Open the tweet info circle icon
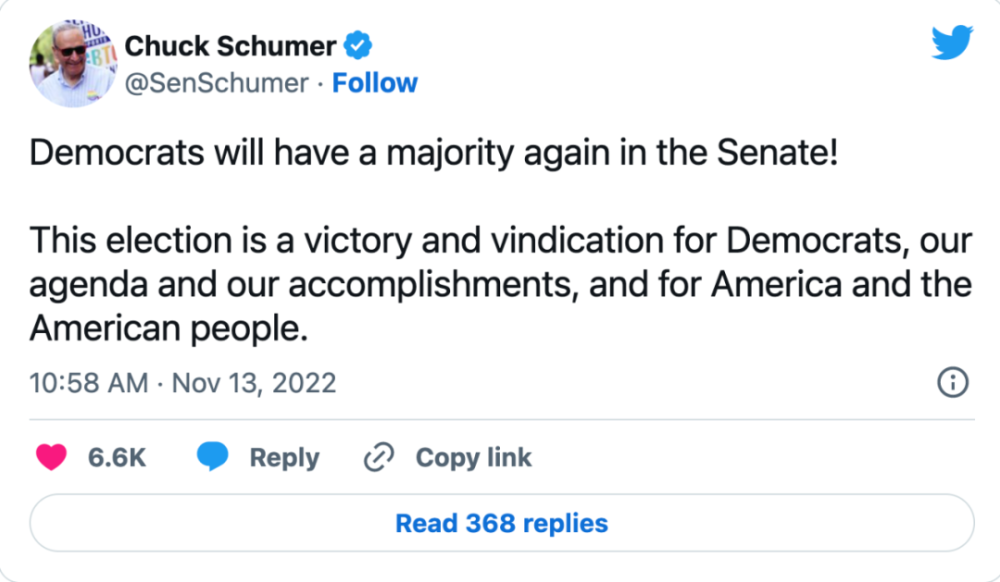 [951, 382]
